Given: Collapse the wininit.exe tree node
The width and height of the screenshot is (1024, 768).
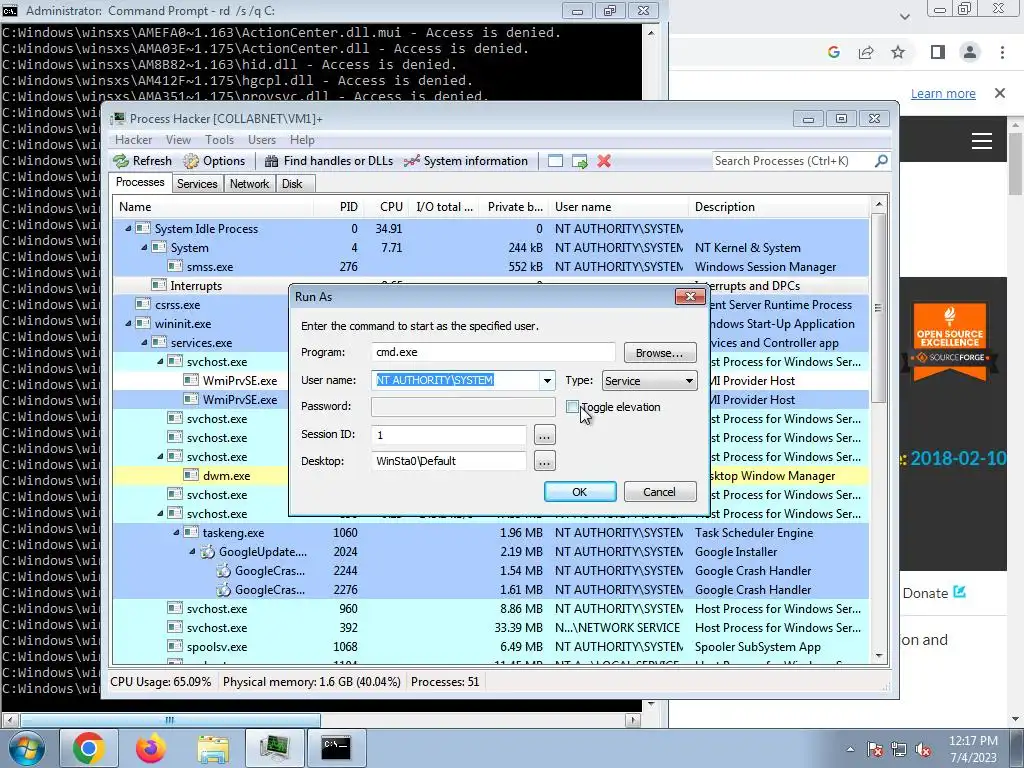Looking at the screenshot, I should (128, 323).
